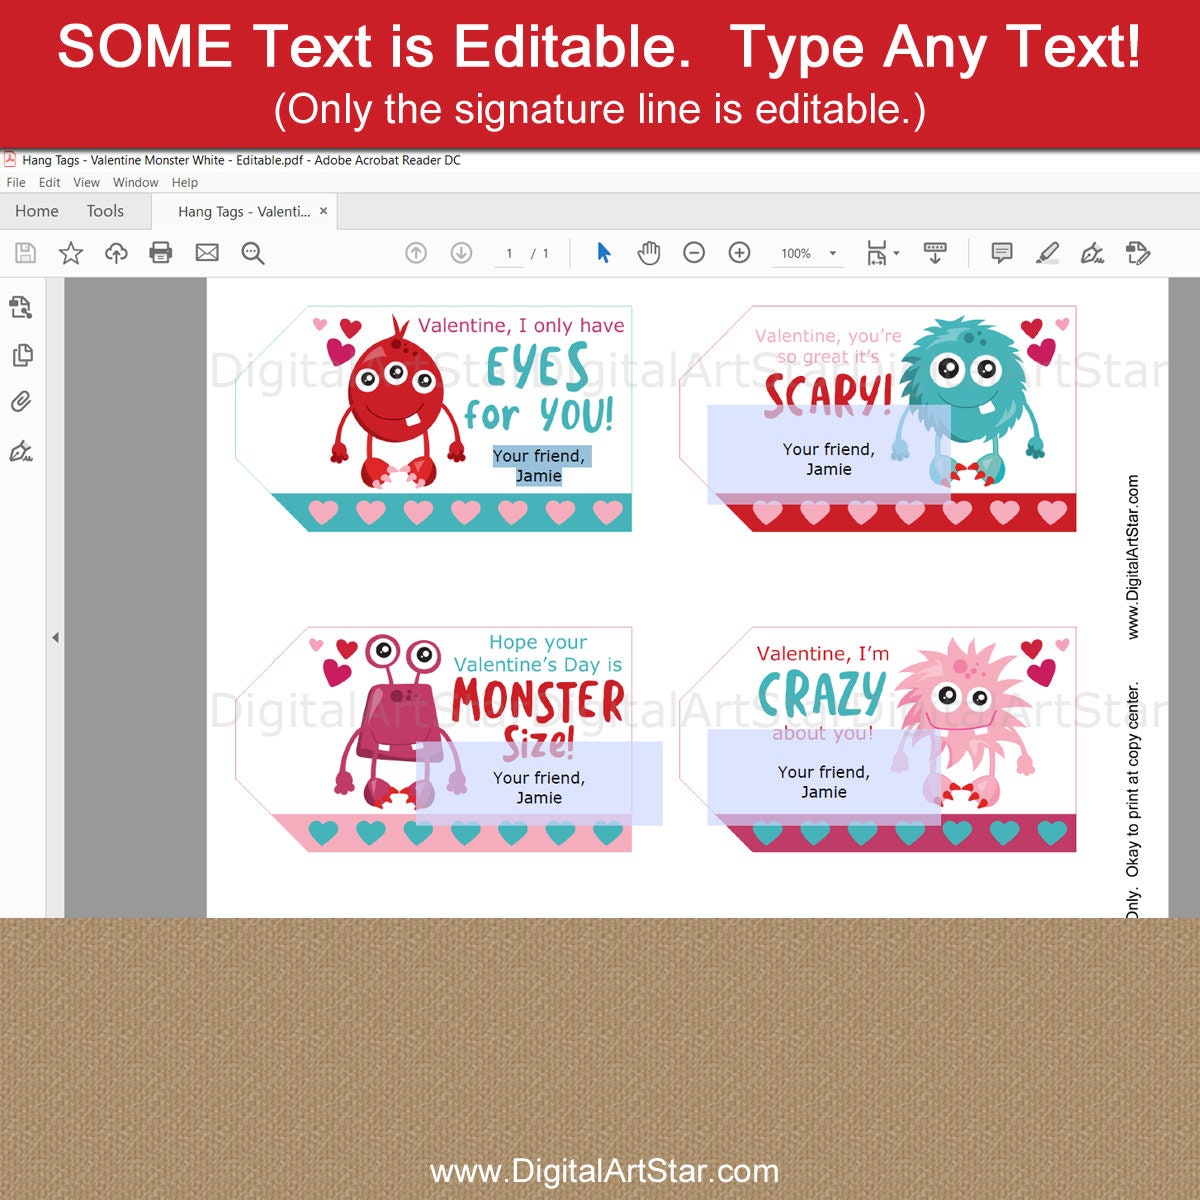
Task: Zoom out using the minus icon
Action: pos(694,253)
